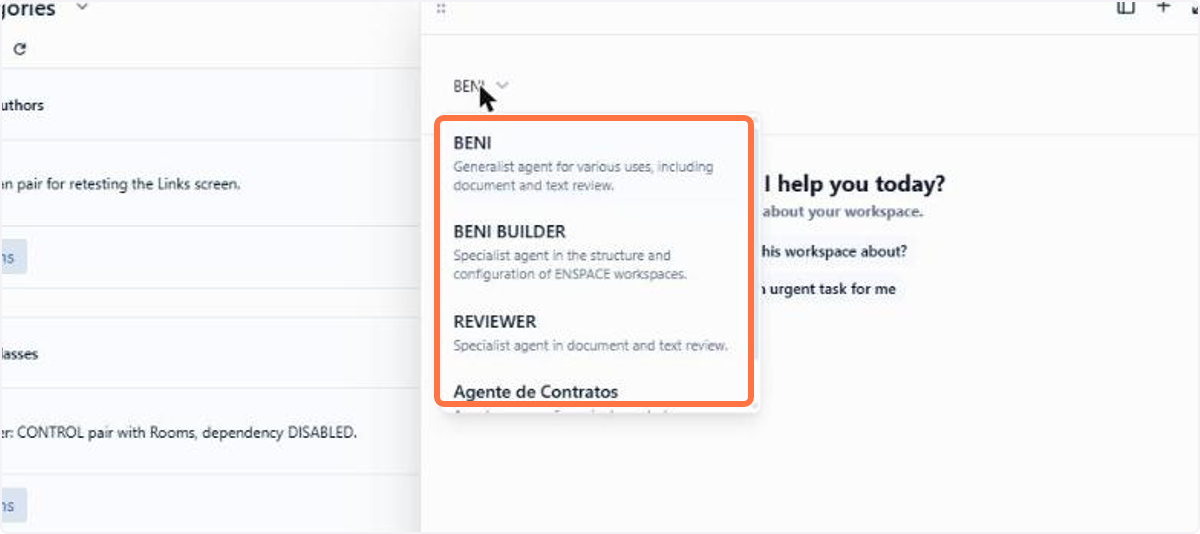This screenshot has height=534, width=1200.
Task: Click the 'workspace about?' suggestion
Action: point(834,252)
